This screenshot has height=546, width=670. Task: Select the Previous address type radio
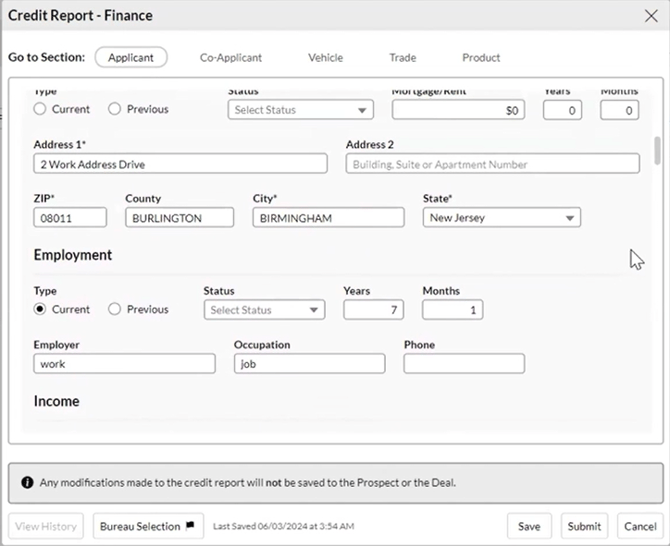(x=114, y=109)
